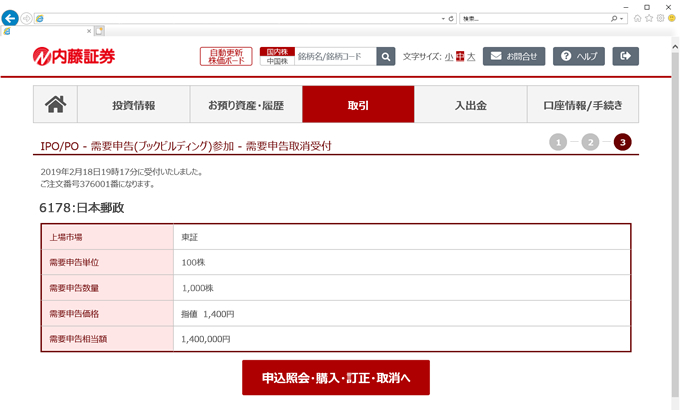Go to the home icon tab
The width and height of the screenshot is (680, 410).
point(56,104)
